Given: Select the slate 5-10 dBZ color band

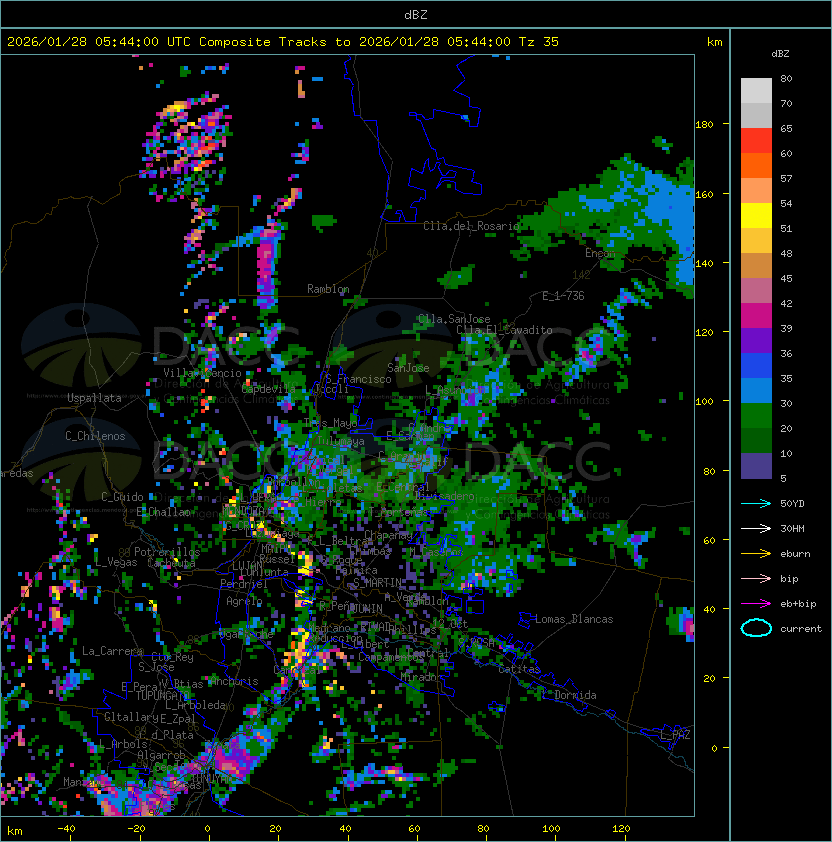Looking at the screenshot, I should 756,466.
